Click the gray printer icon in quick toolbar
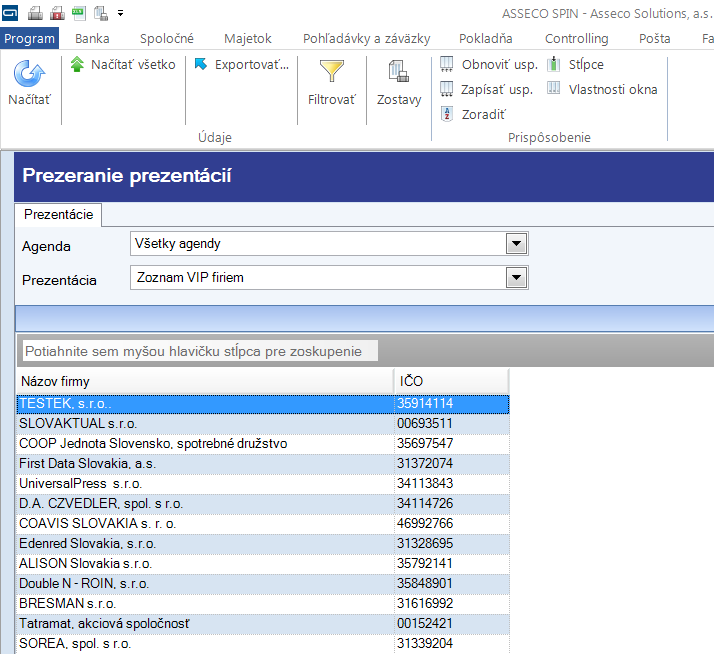The width and height of the screenshot is (714, 654). click(35, 13)
